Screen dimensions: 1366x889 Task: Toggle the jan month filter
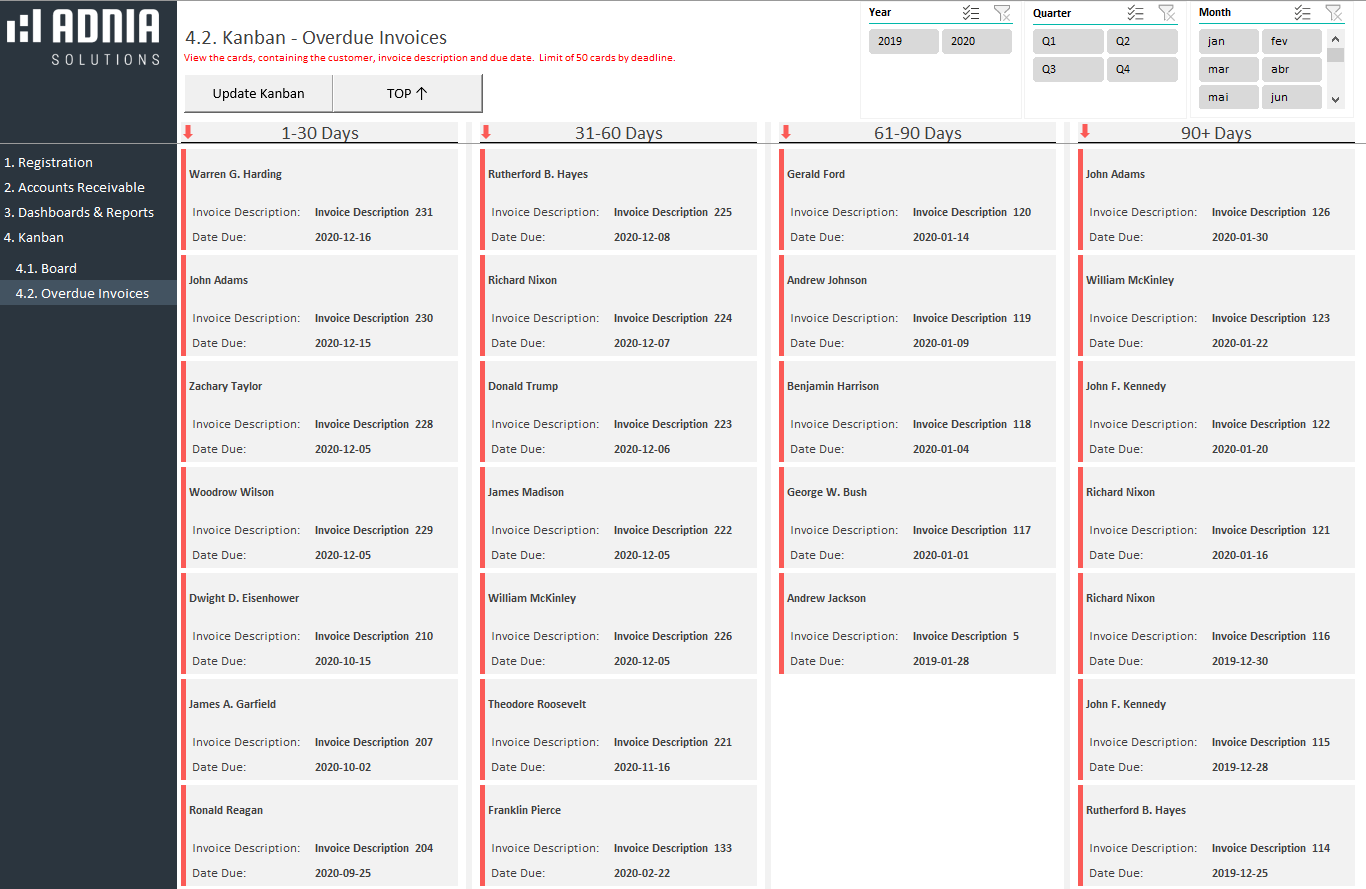coord(1228,42)
